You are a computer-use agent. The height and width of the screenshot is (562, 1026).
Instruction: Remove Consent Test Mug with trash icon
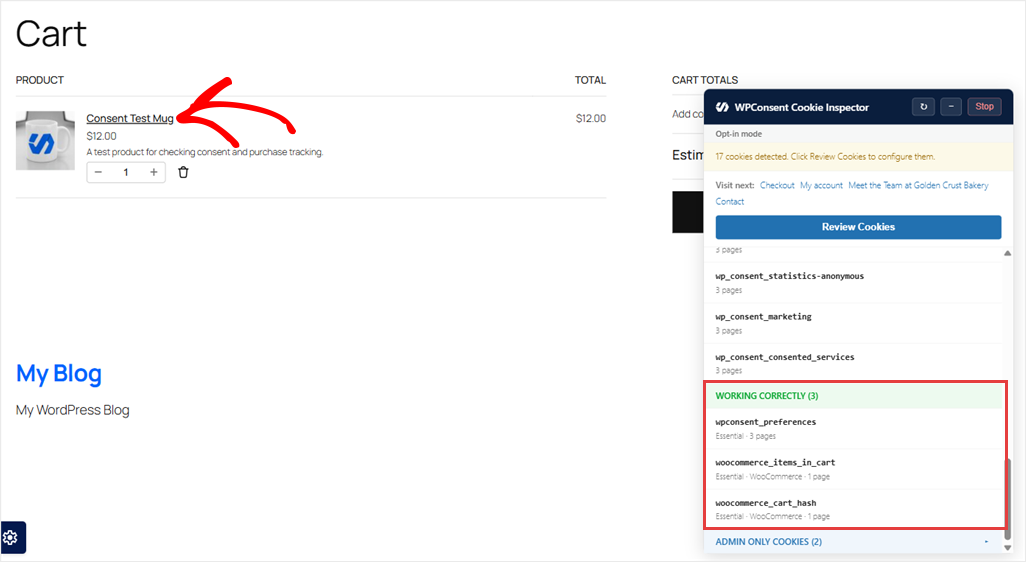pos(183,172)
